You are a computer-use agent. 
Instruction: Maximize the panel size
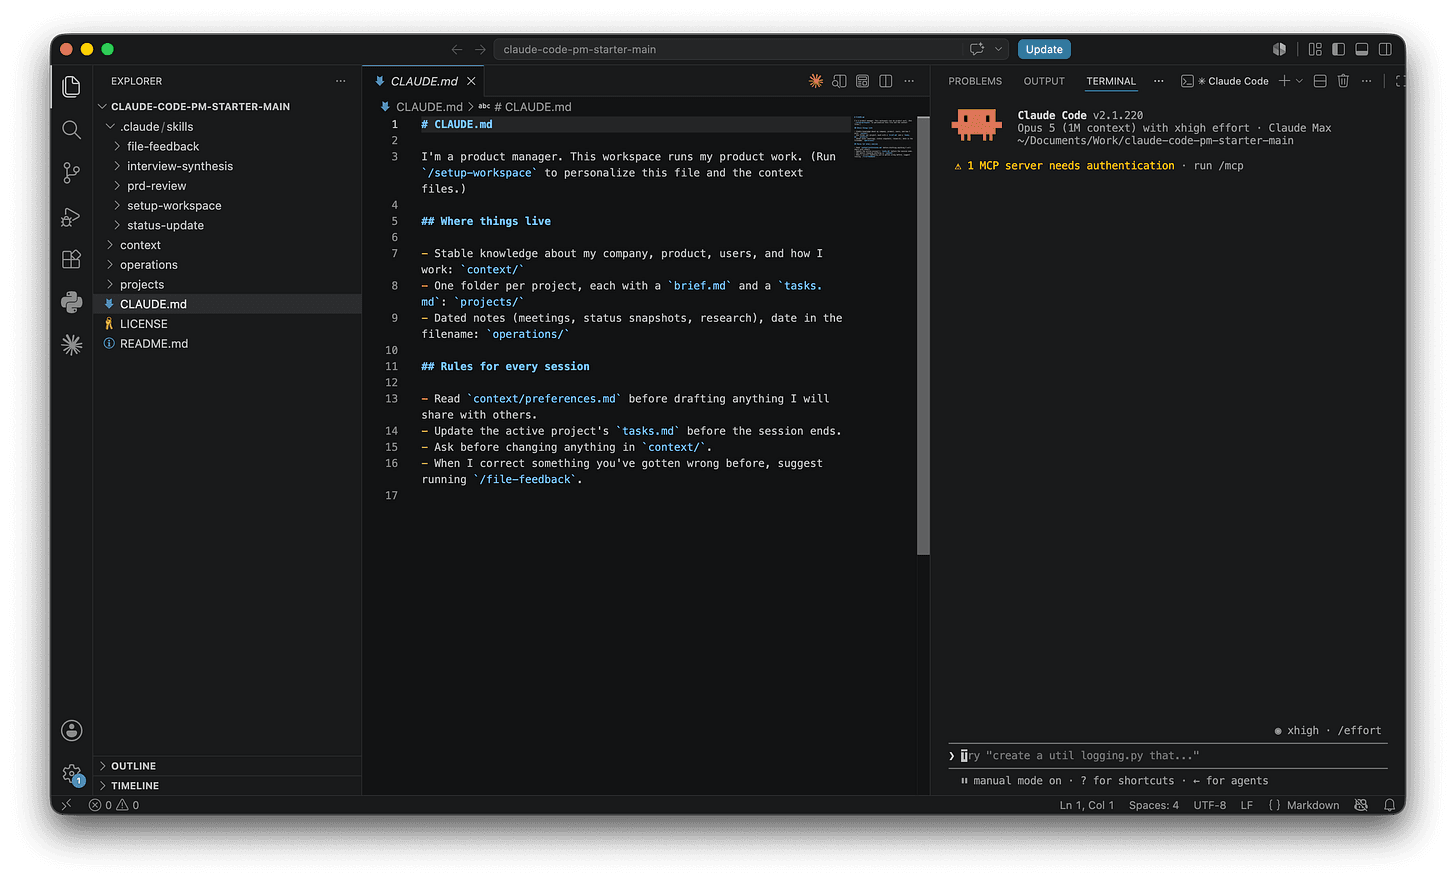coord(1400,81)
